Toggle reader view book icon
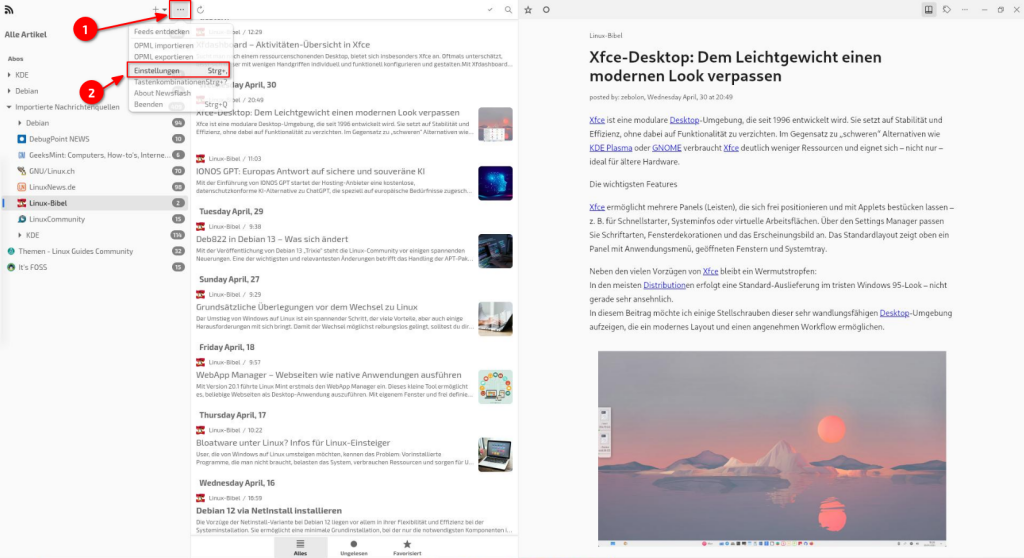1024x558 pixels. [x=928, y=10]
